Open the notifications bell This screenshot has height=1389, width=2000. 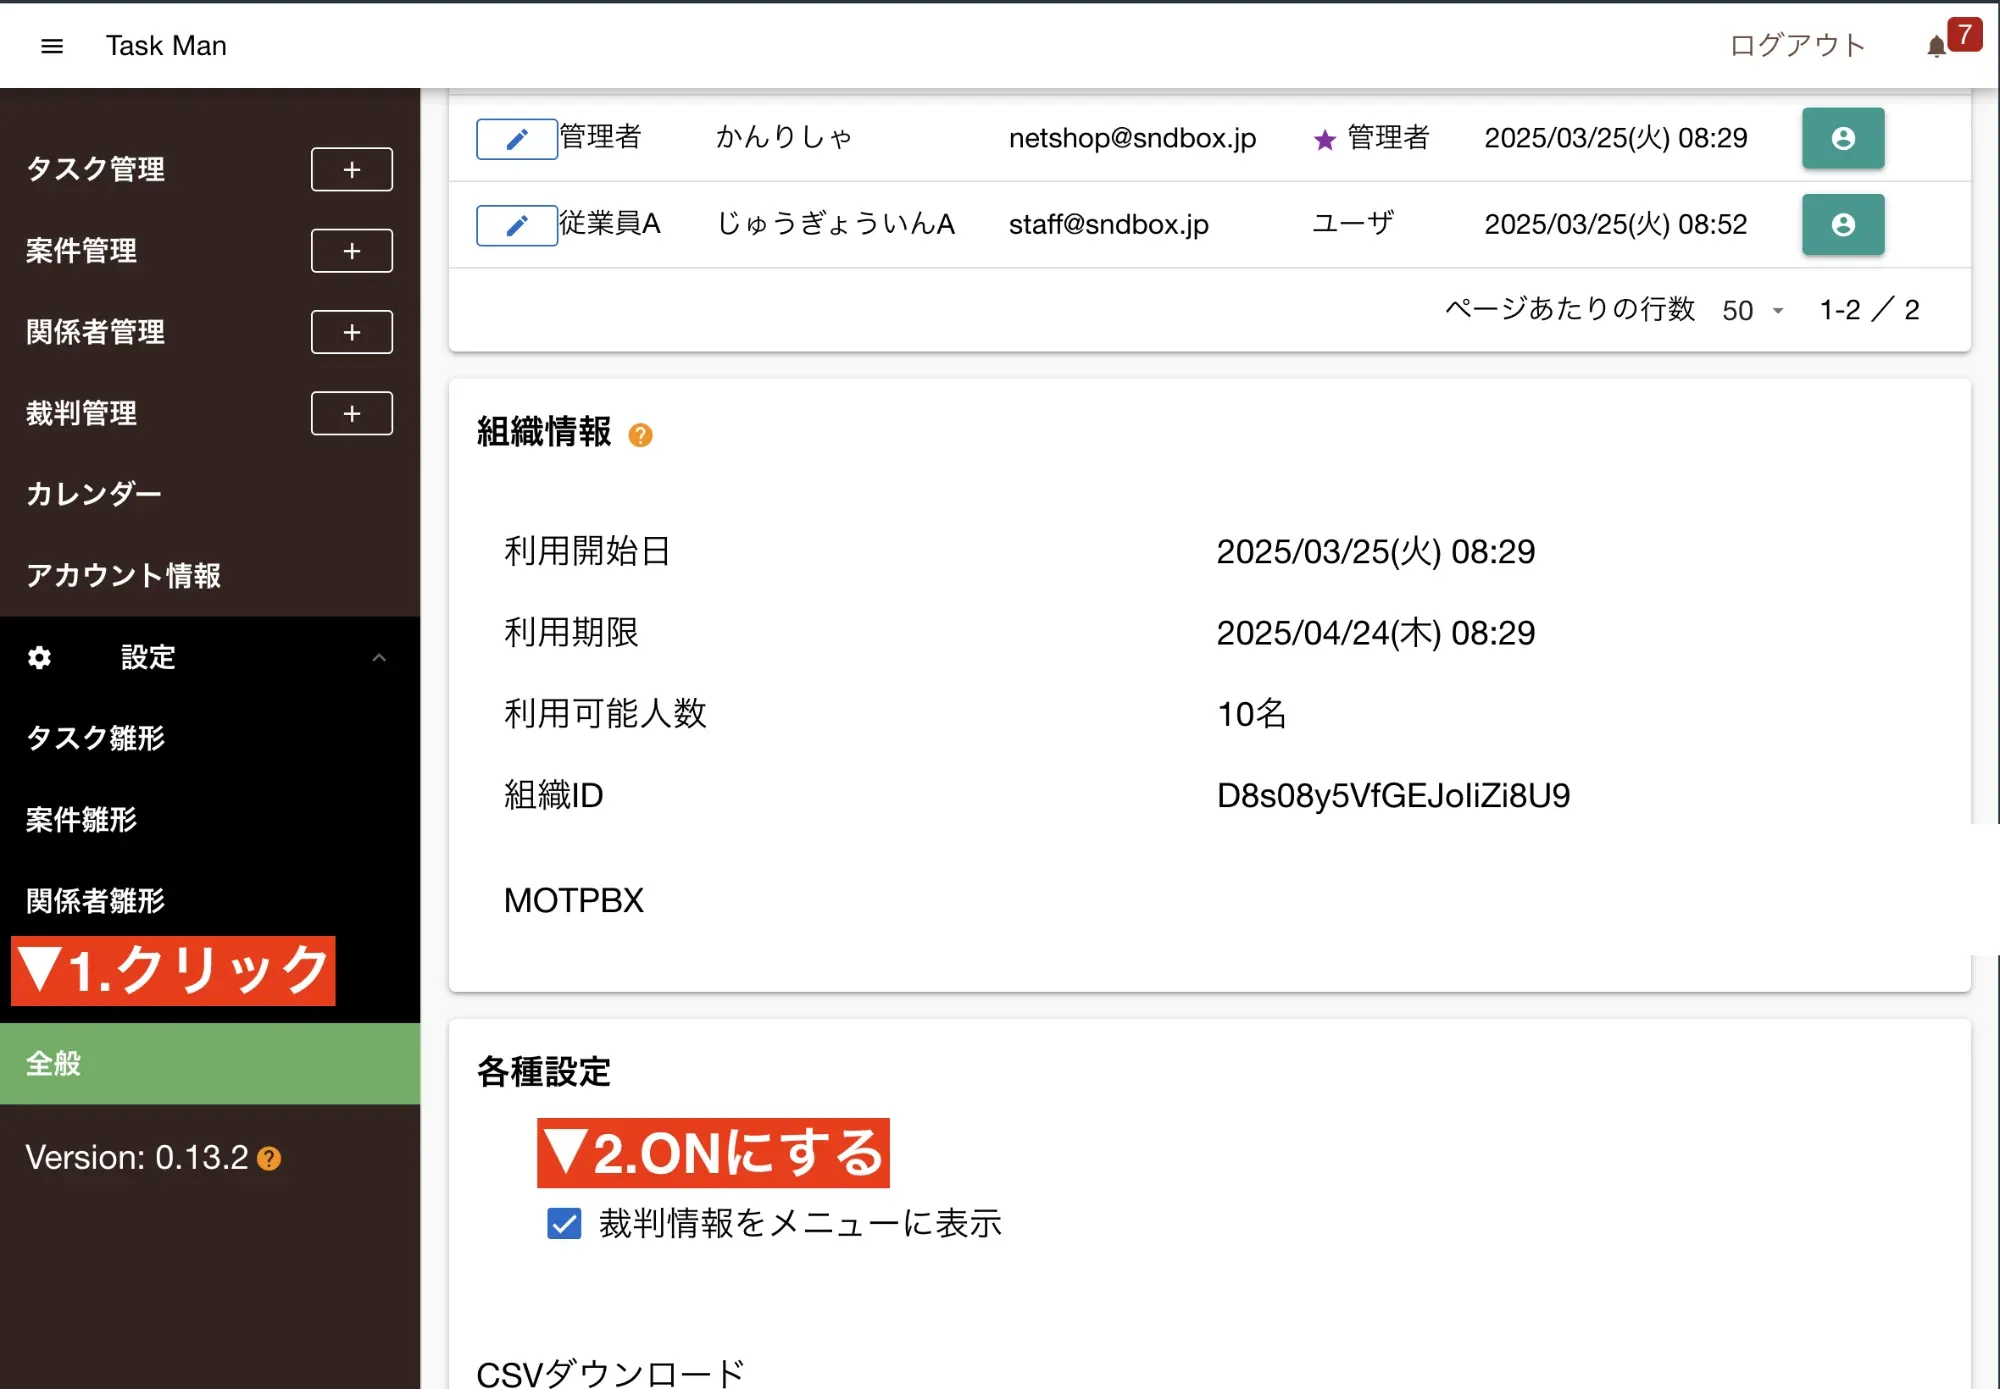pyautogui.click(x=1936, y=46)
